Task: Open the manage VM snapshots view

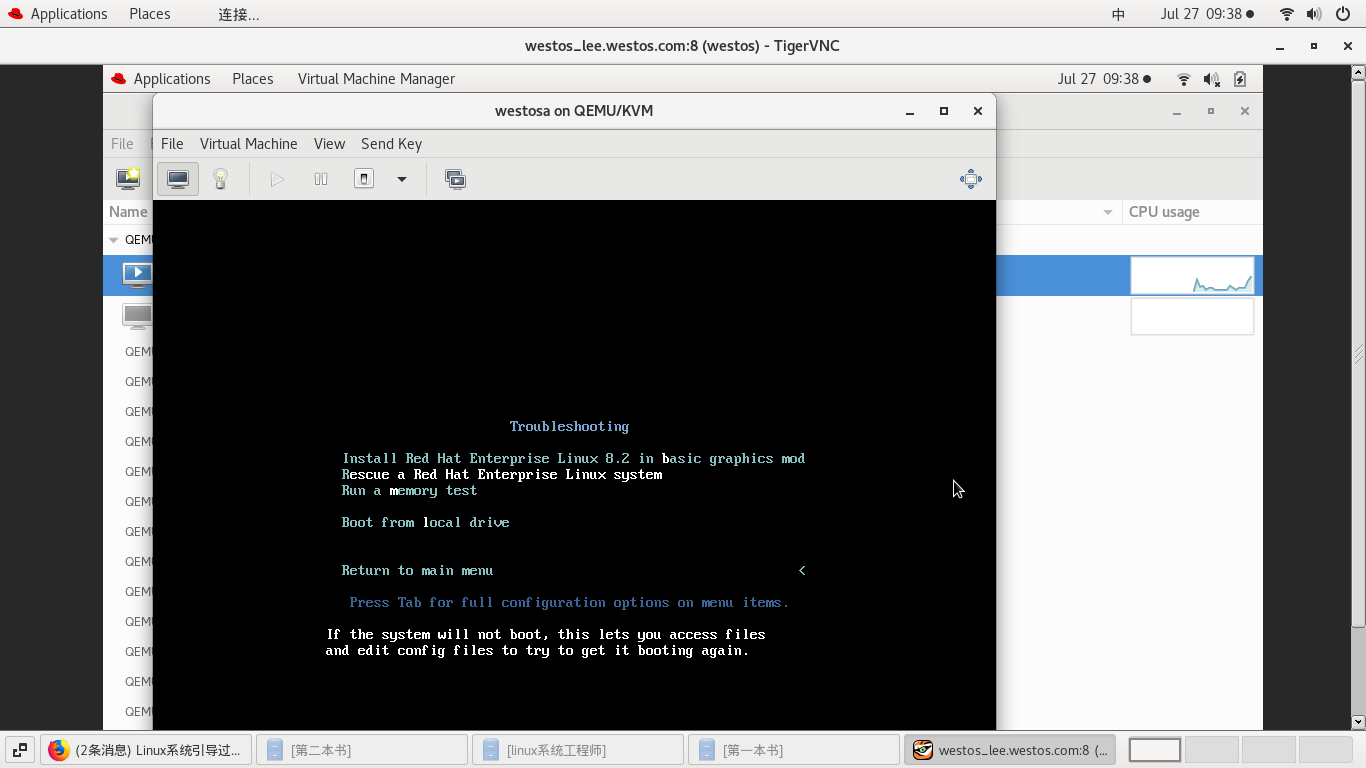Action: pos(455,179)
